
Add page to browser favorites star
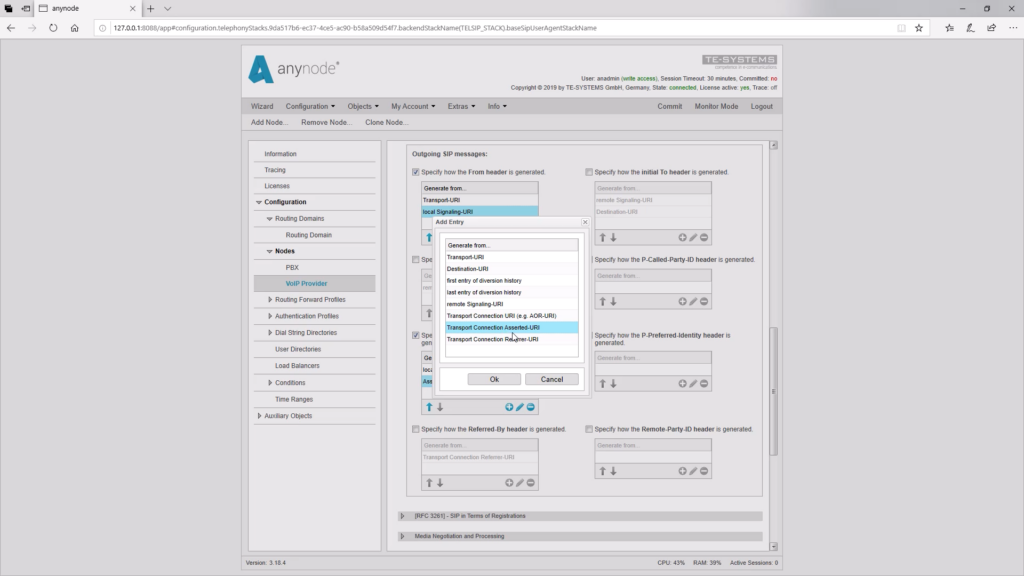click(x=919, y=28)
